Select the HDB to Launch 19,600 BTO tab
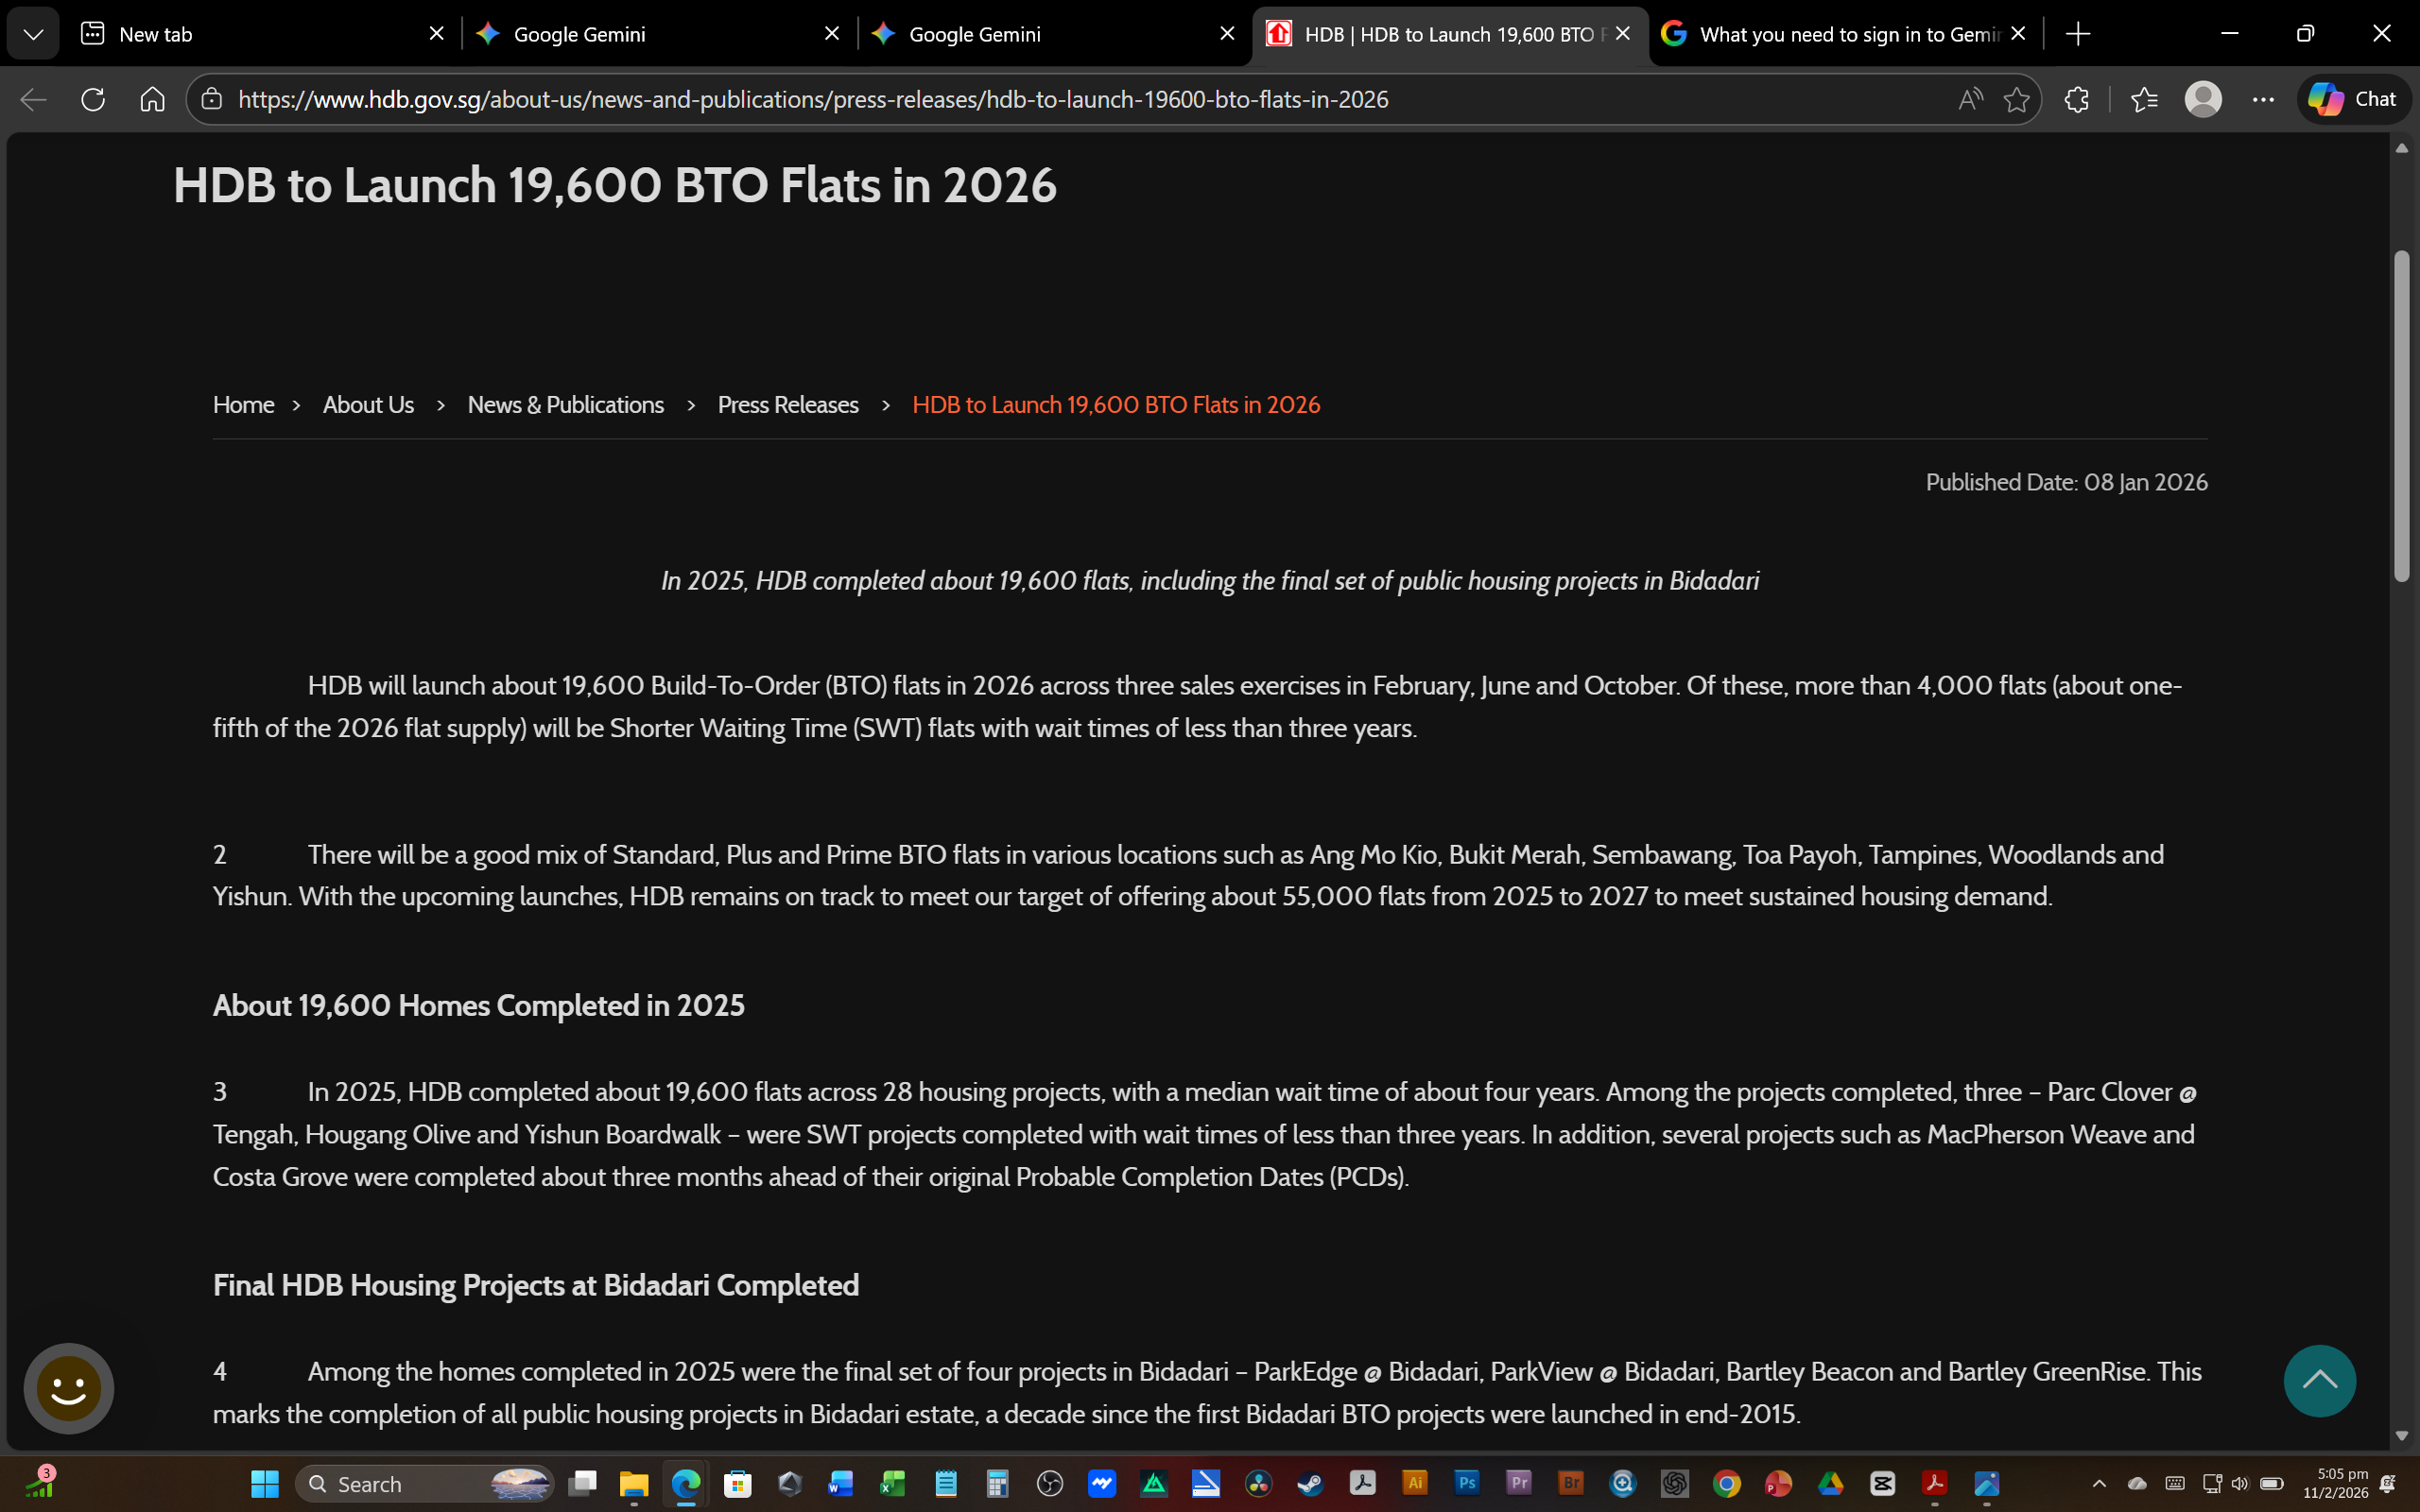The width and height of the screenshot is (2420, 1512). coord(1450,34)
